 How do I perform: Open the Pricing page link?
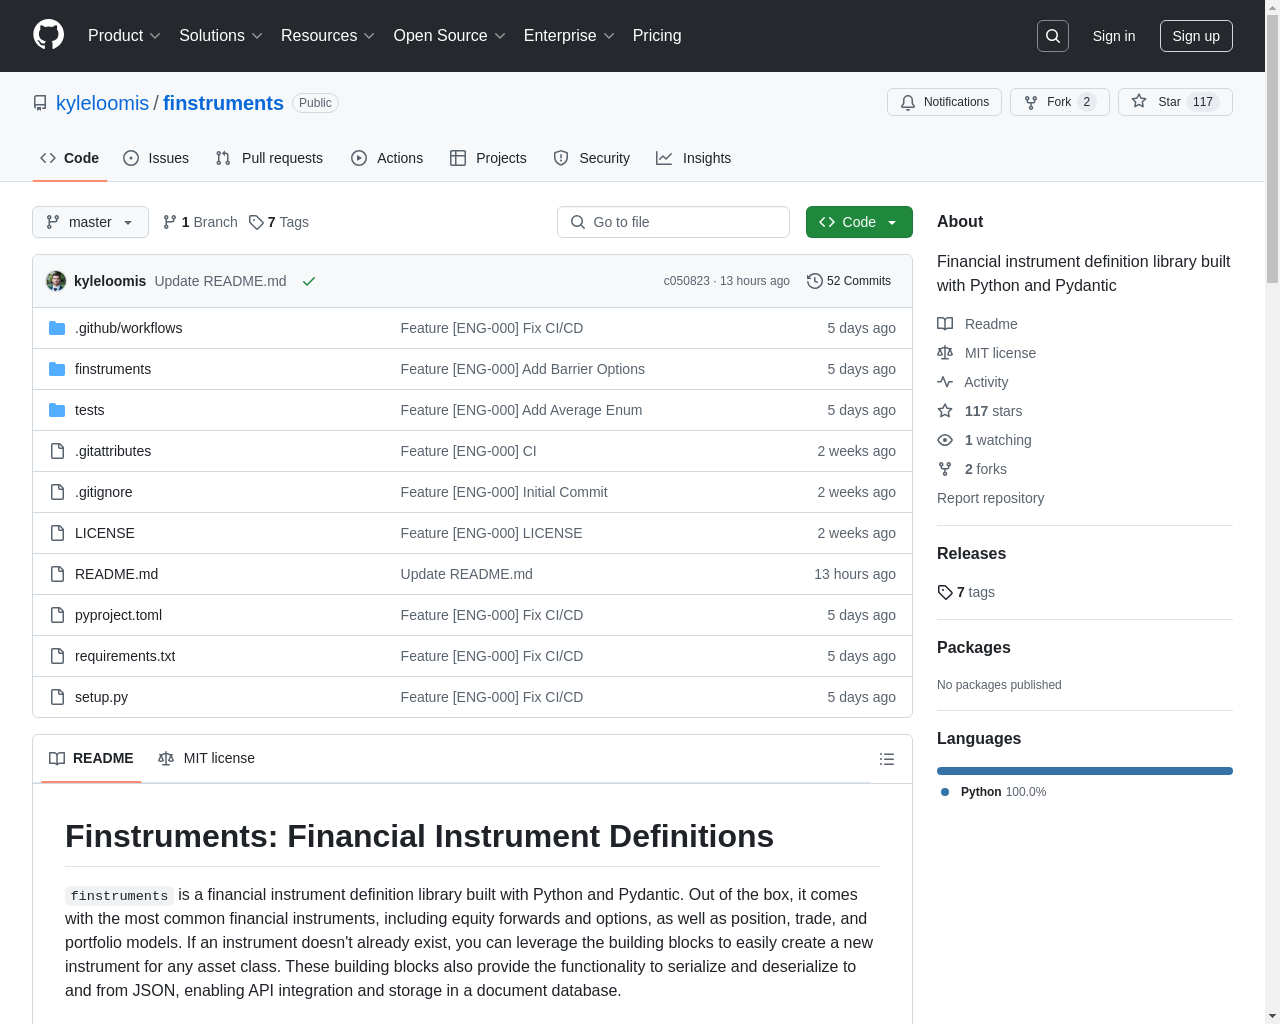(657, 36)
